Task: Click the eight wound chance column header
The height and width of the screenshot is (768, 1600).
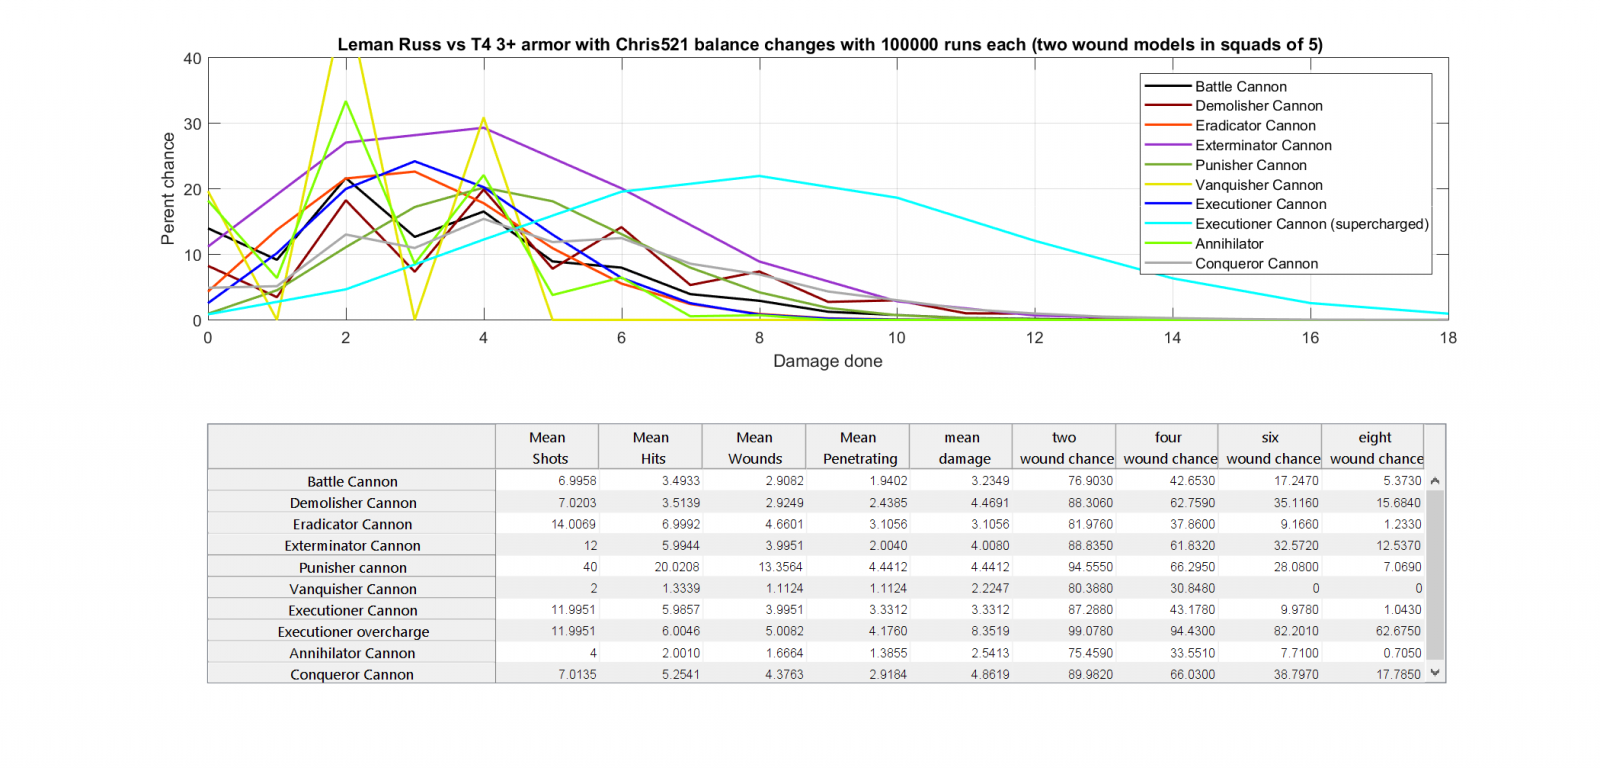Action: (1375, 447)
